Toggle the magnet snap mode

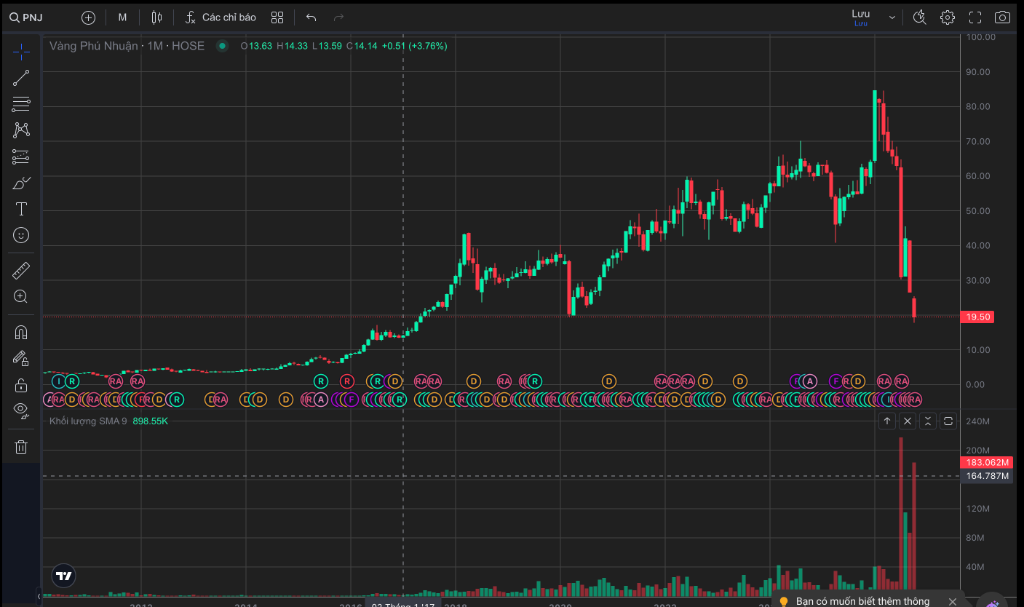pyautogui.click(x=21, y=333)
